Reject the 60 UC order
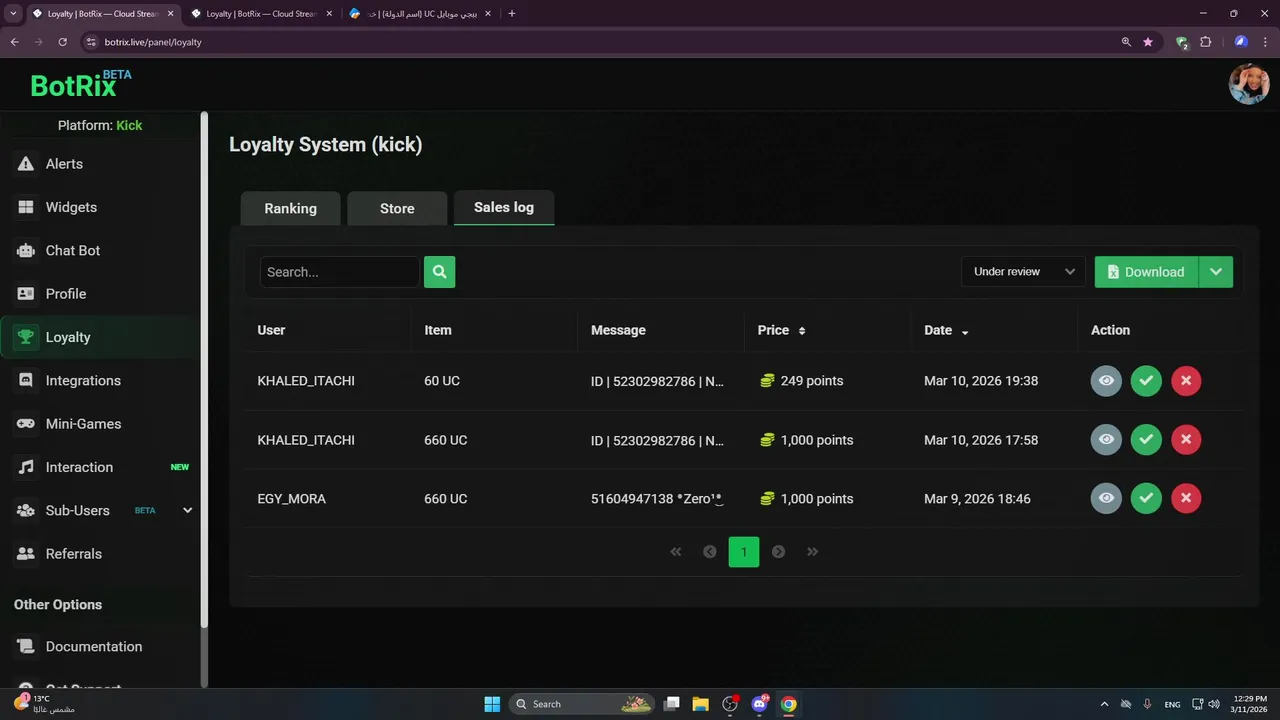The image size is (1280, 720). 1186,381
